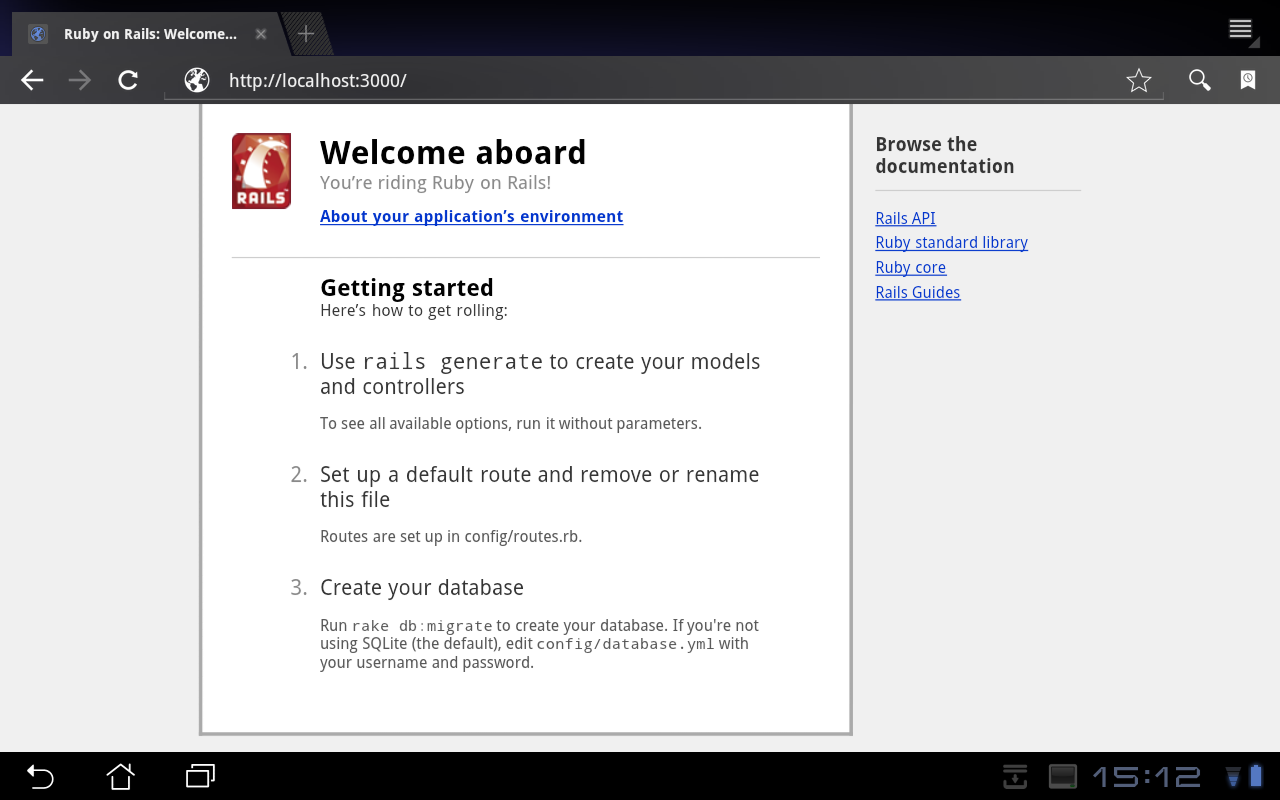The image size is (1280, 800).
Task: Open the browser menu icon
Action: pyautogui.click(x=1241, y=29)
